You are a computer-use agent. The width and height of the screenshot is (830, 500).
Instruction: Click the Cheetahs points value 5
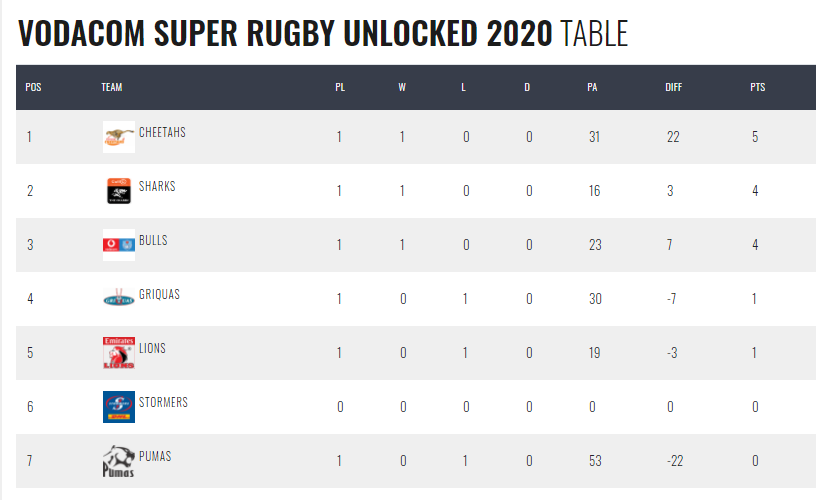(755, 137)
